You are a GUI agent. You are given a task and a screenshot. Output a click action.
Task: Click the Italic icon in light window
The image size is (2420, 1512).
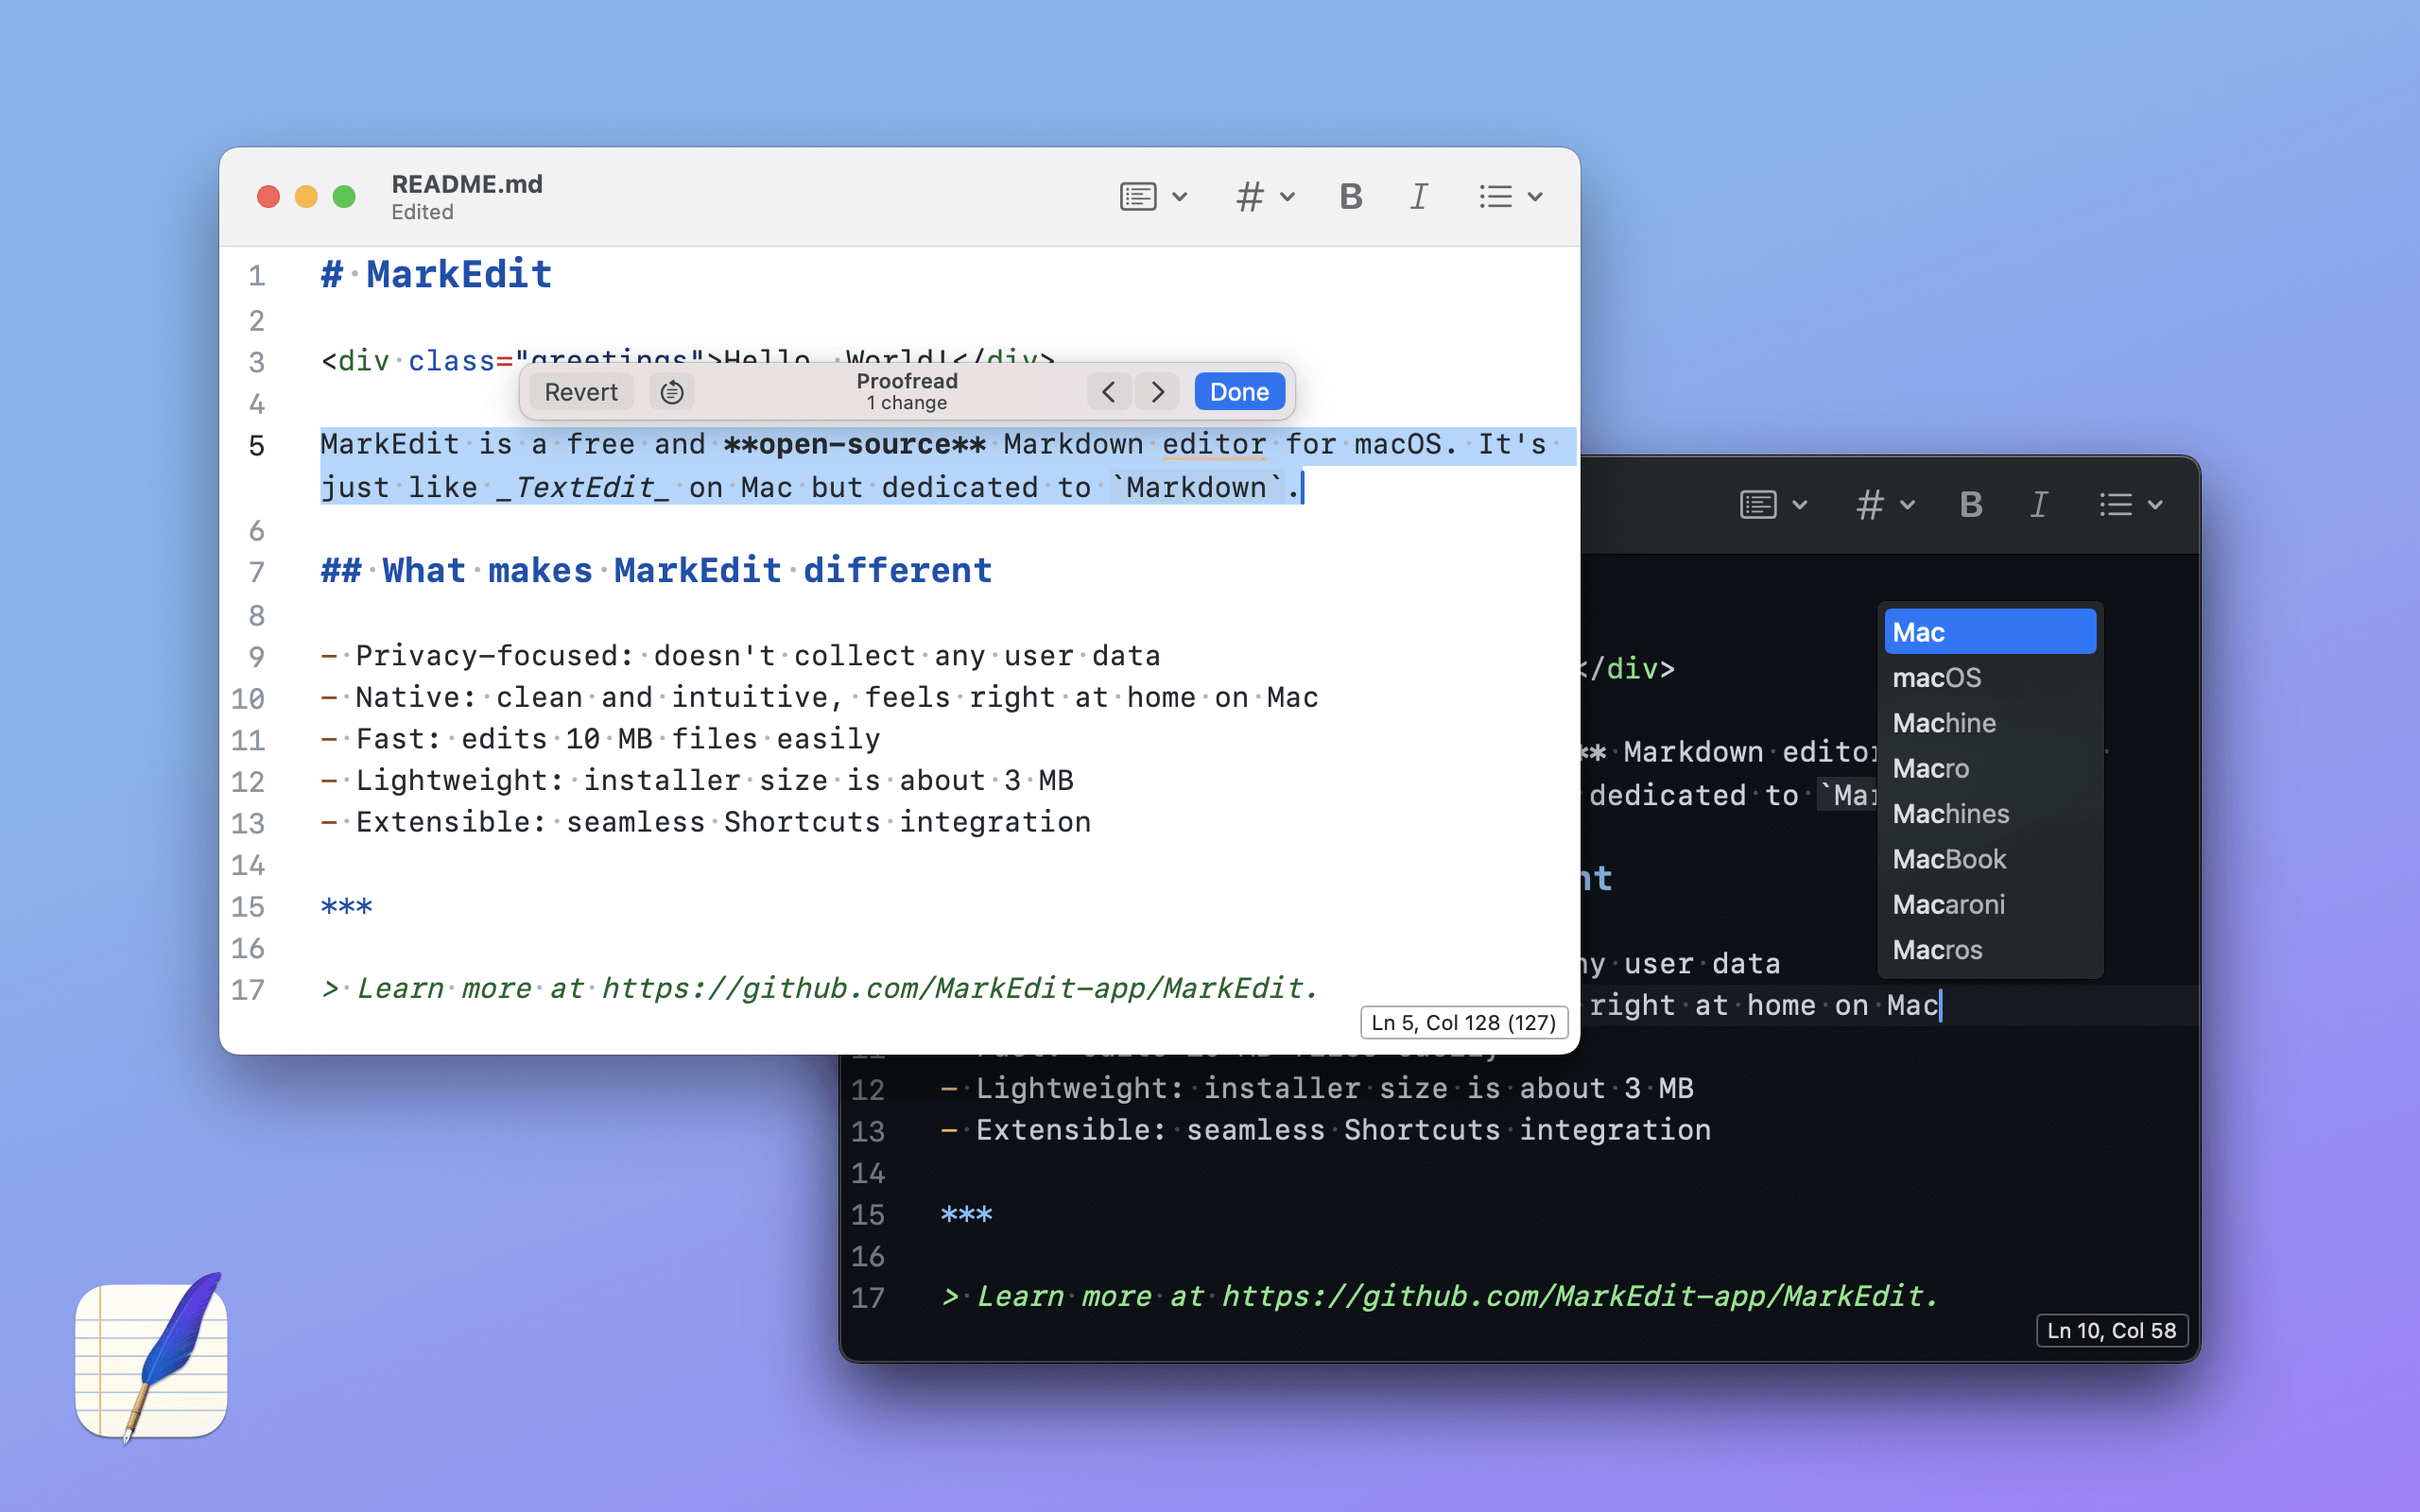coord(1418,197)
